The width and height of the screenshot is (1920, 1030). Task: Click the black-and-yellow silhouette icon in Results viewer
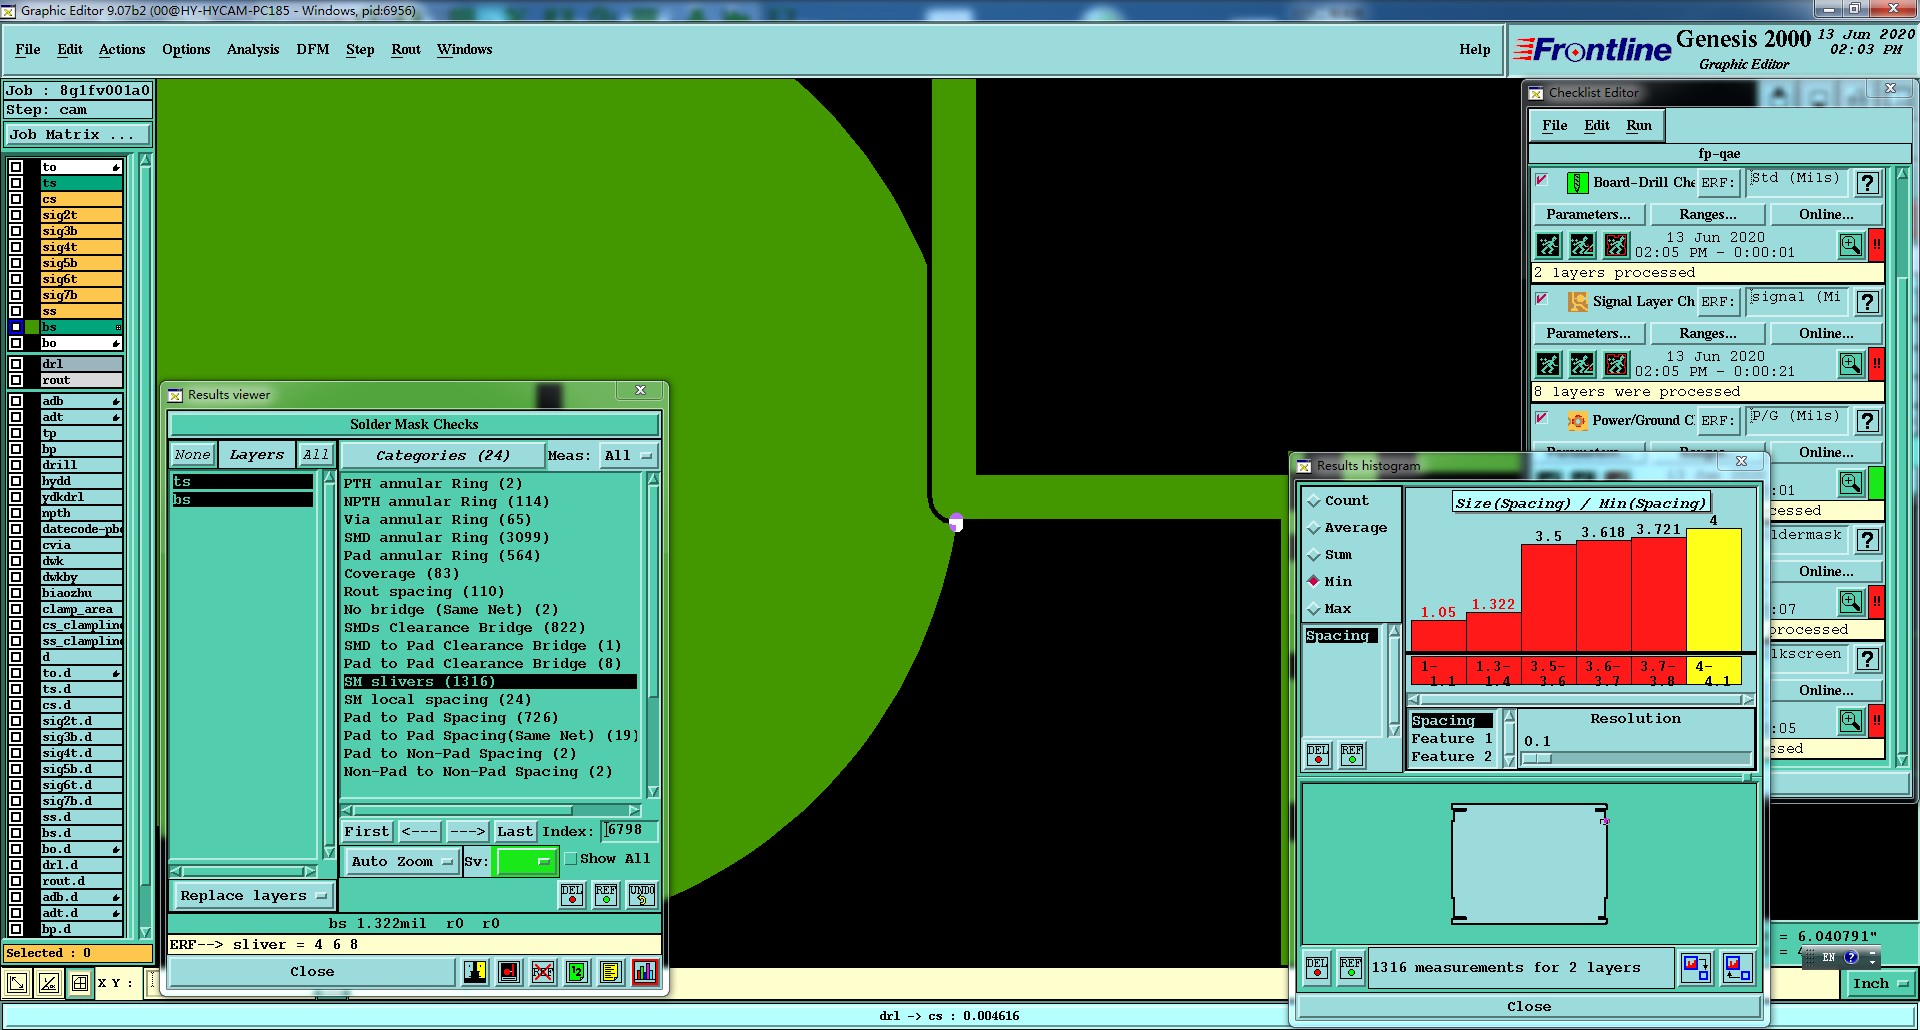pyautogui.click(x=475, y=971)
